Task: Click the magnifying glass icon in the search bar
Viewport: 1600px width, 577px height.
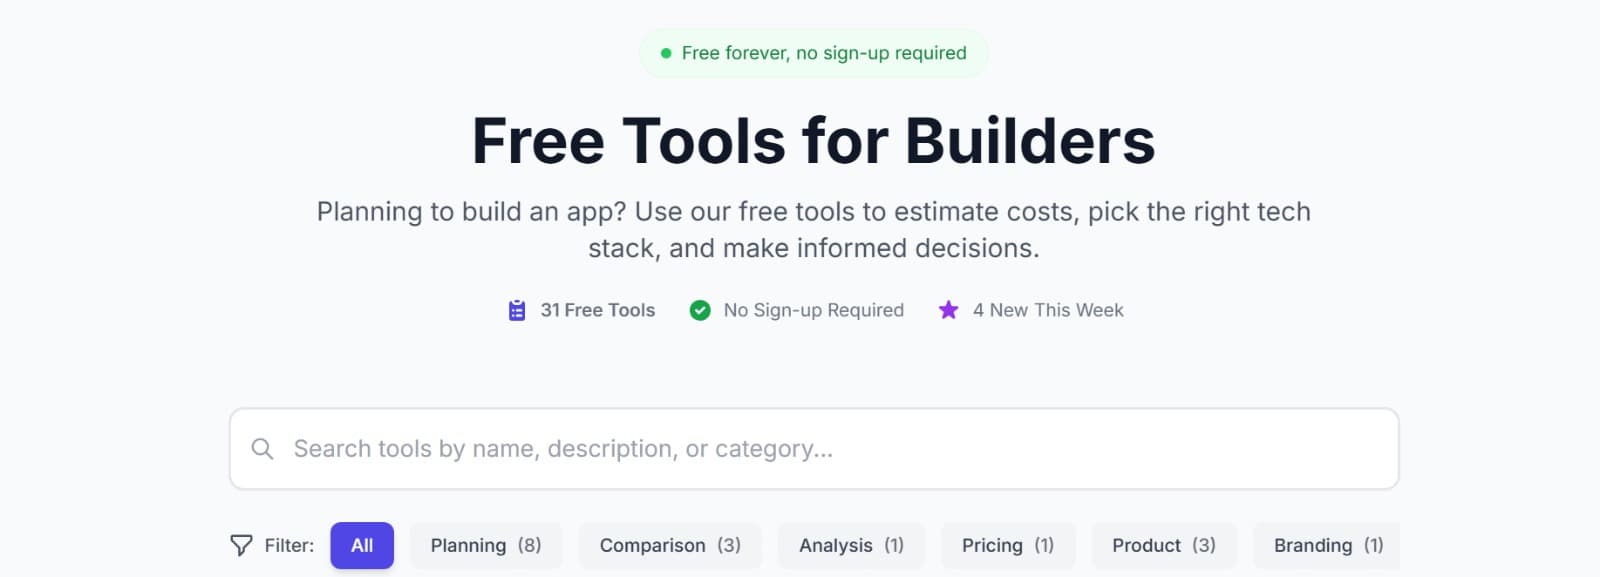Action: click(263, 448)
